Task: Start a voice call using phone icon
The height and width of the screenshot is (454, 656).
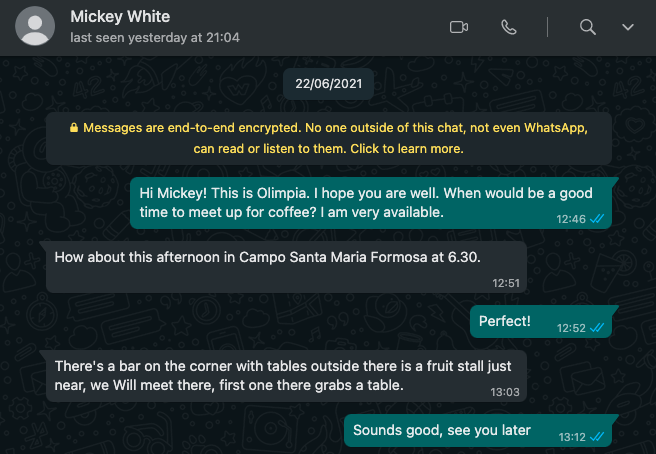Action: click(x=509, y=28)
